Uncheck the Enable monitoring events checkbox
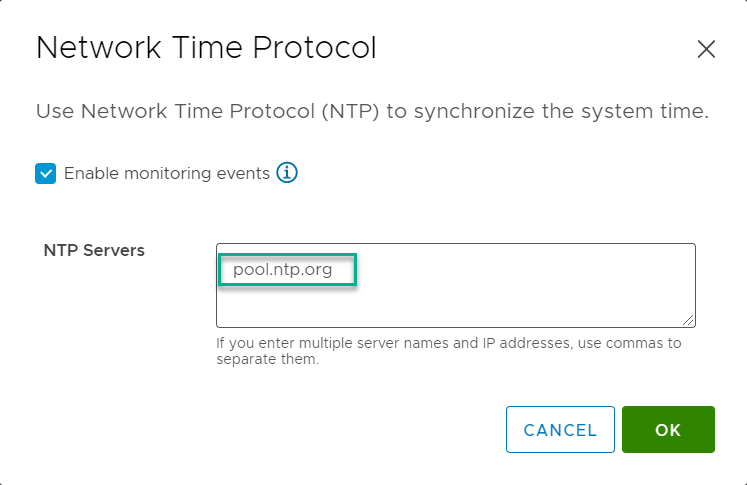Screen dimensions: 747x485 click(x=46, y=174)
